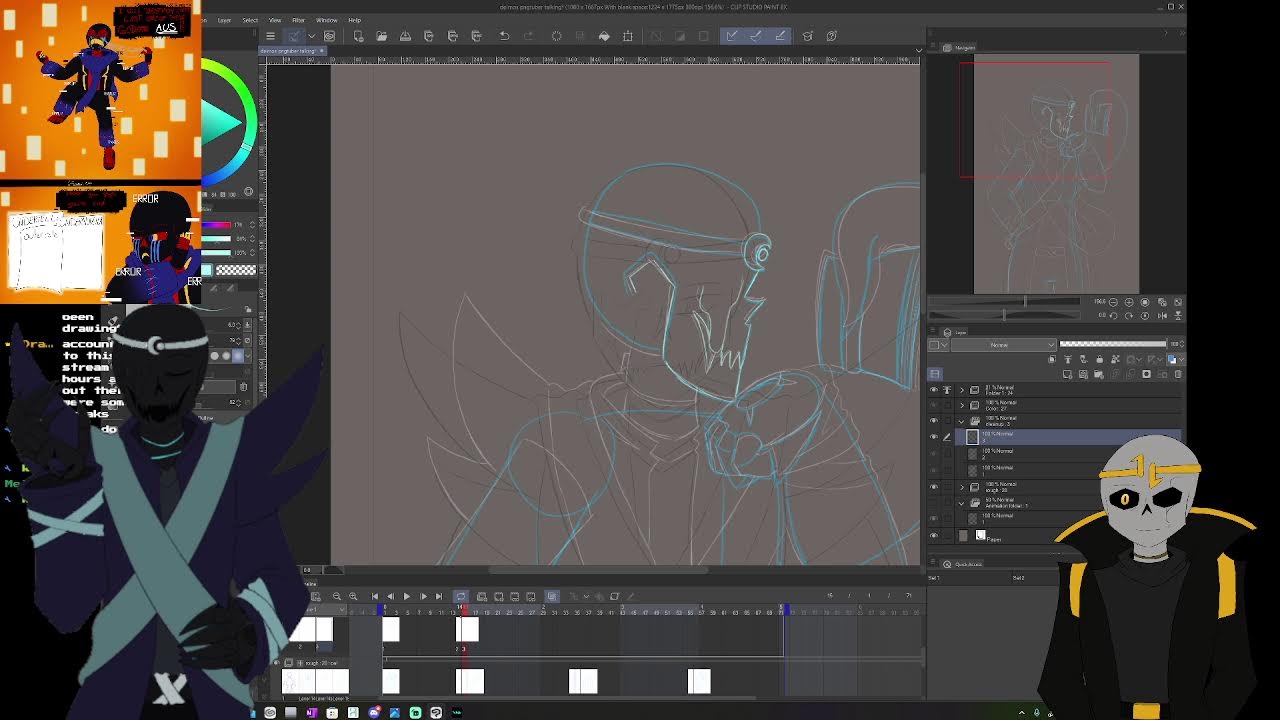This screenshot has width=1280, height=720.
Task: Expand the rough : 20 folder
Action: point(962,487)
